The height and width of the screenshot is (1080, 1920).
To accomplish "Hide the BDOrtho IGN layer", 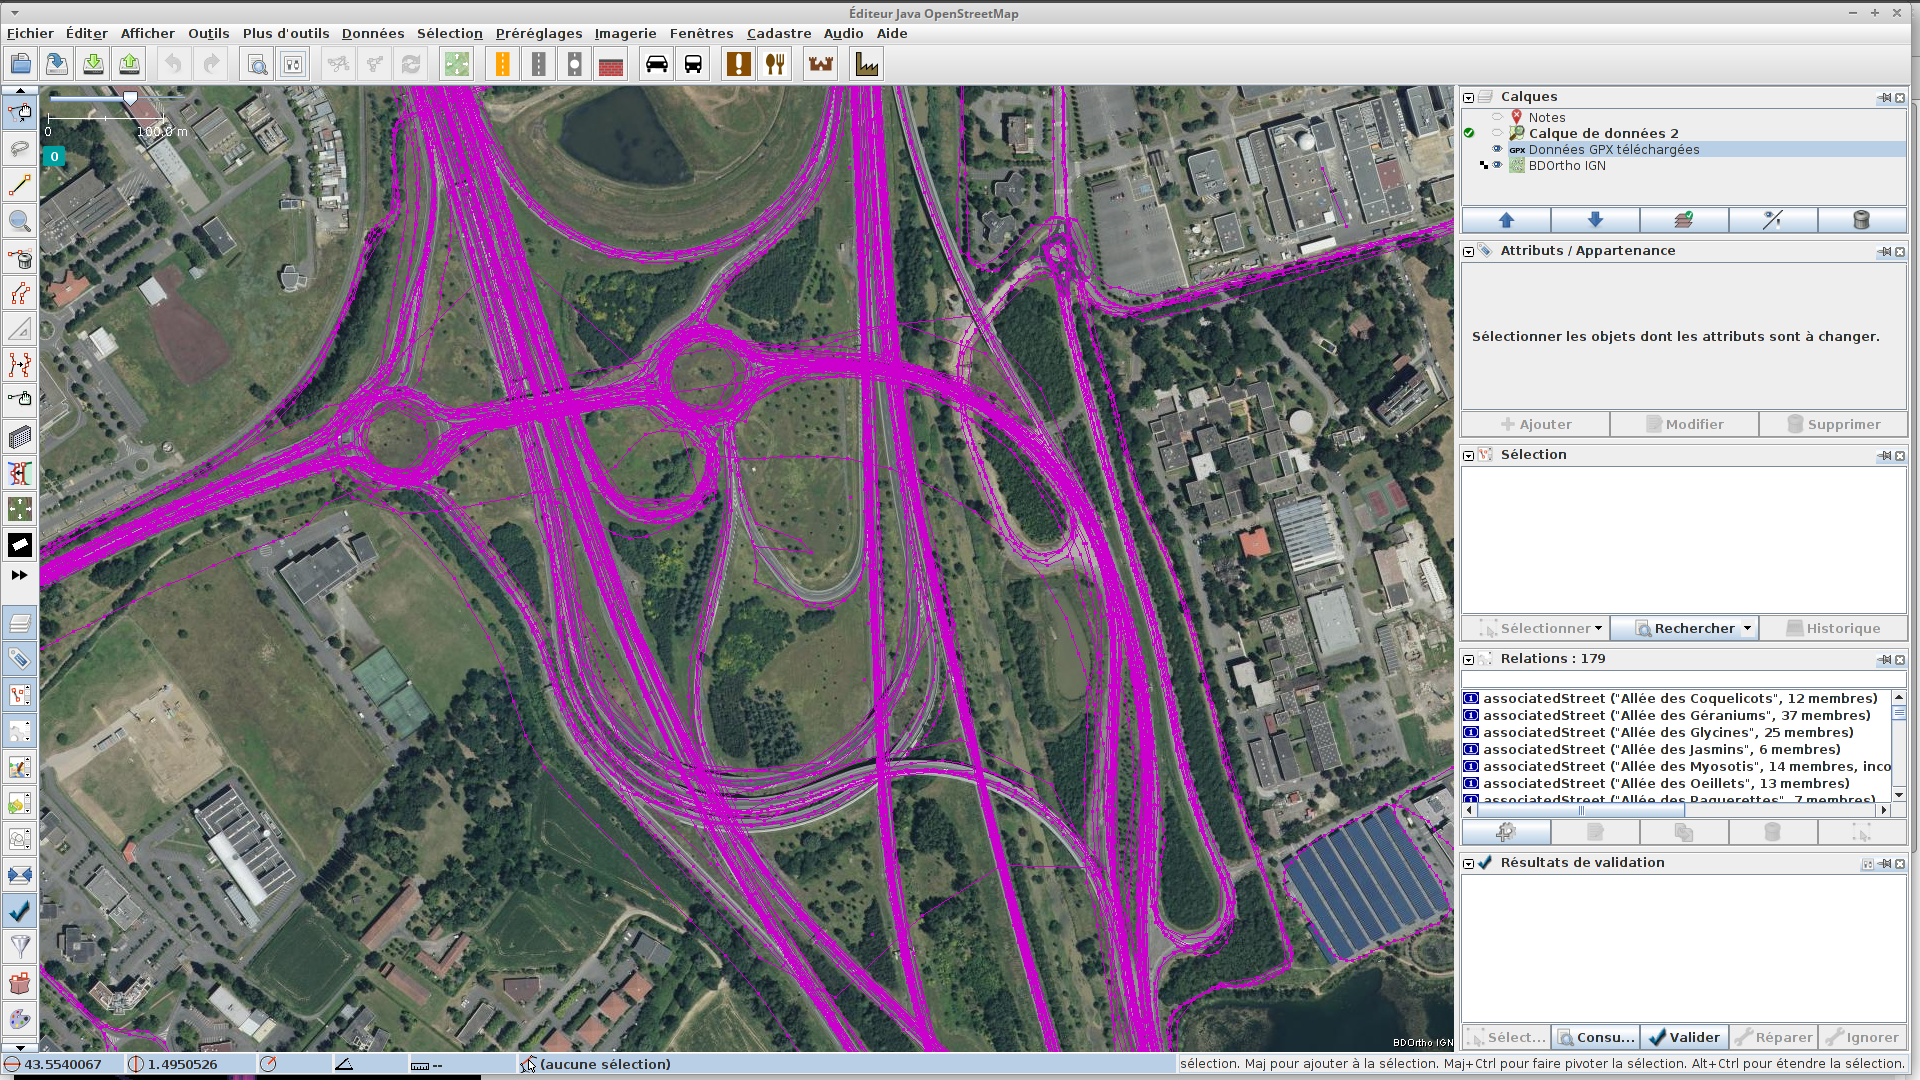I will (x=1497, y=165).
